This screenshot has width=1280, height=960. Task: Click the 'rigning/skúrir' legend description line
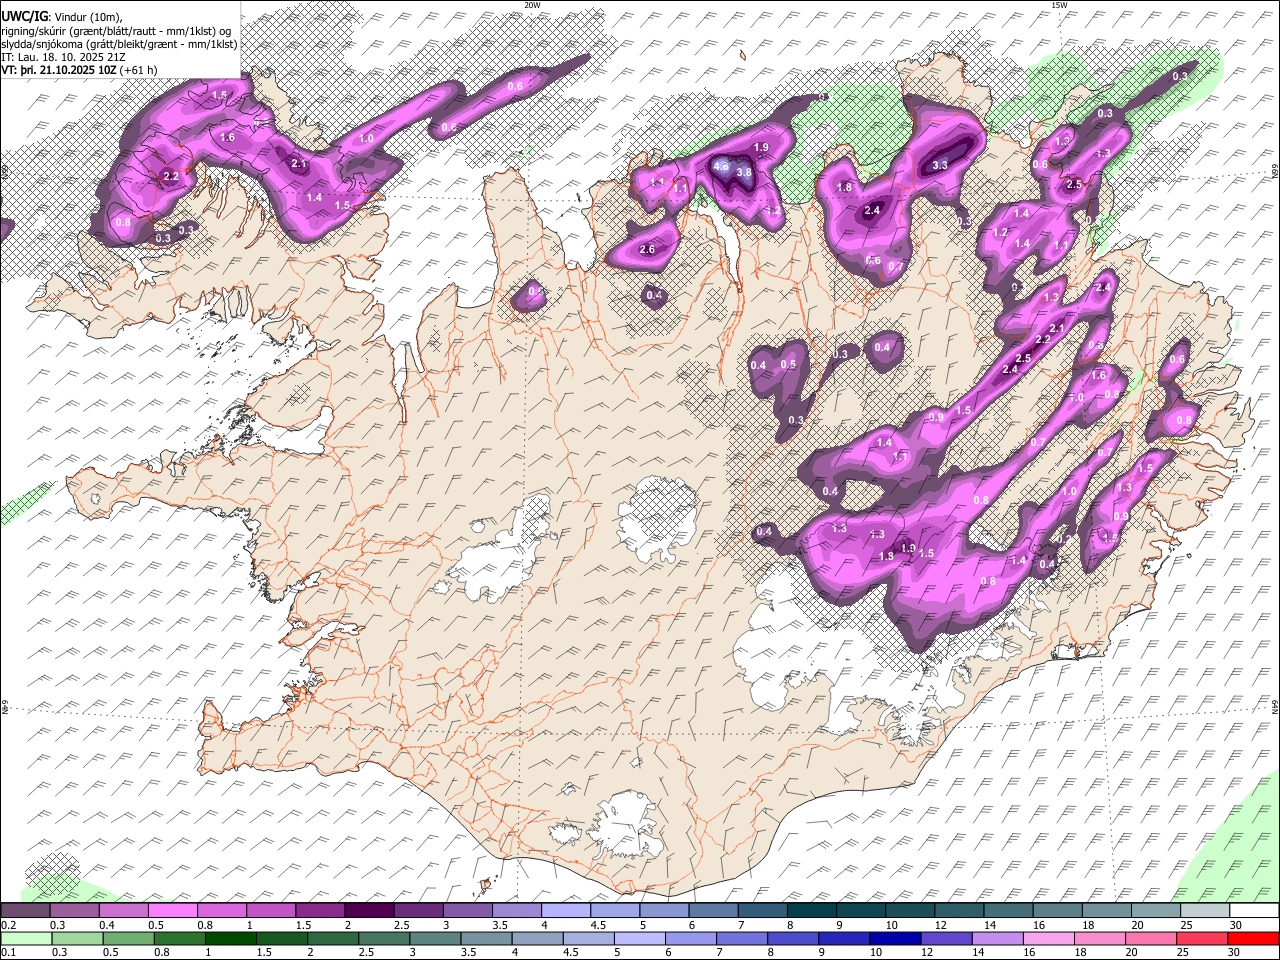click(115, 30)
